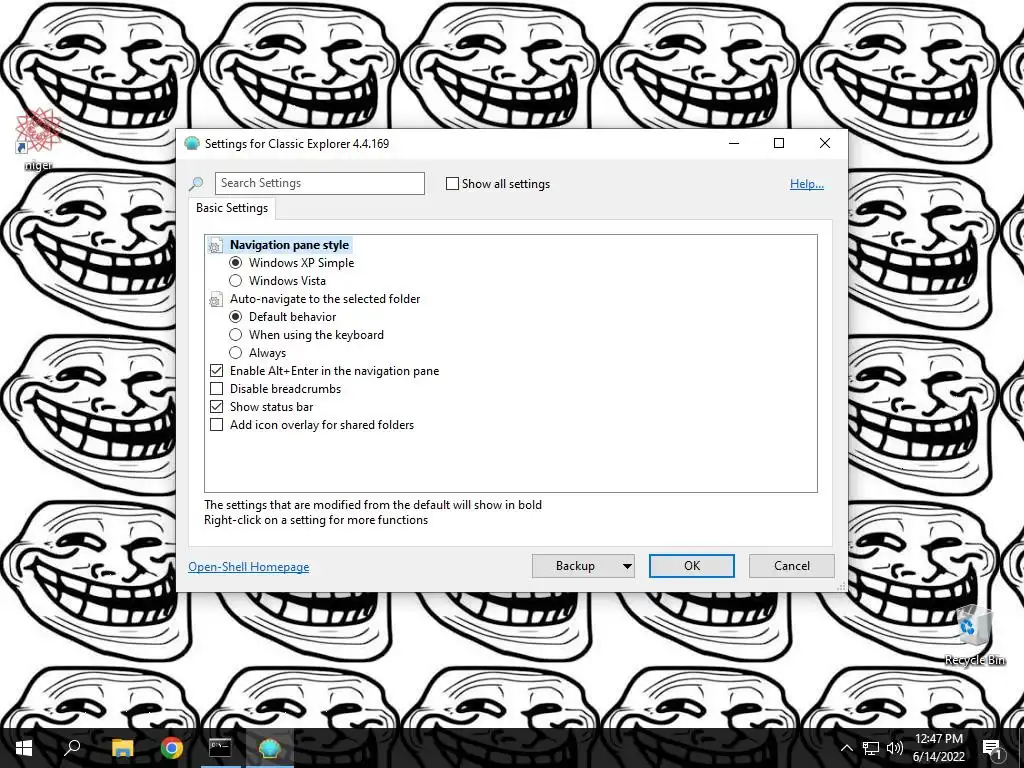Viewport: 1024px width, 768px height.
Task: Launch Google Chrome from the taskbar
Action: (x=172, y=748)
